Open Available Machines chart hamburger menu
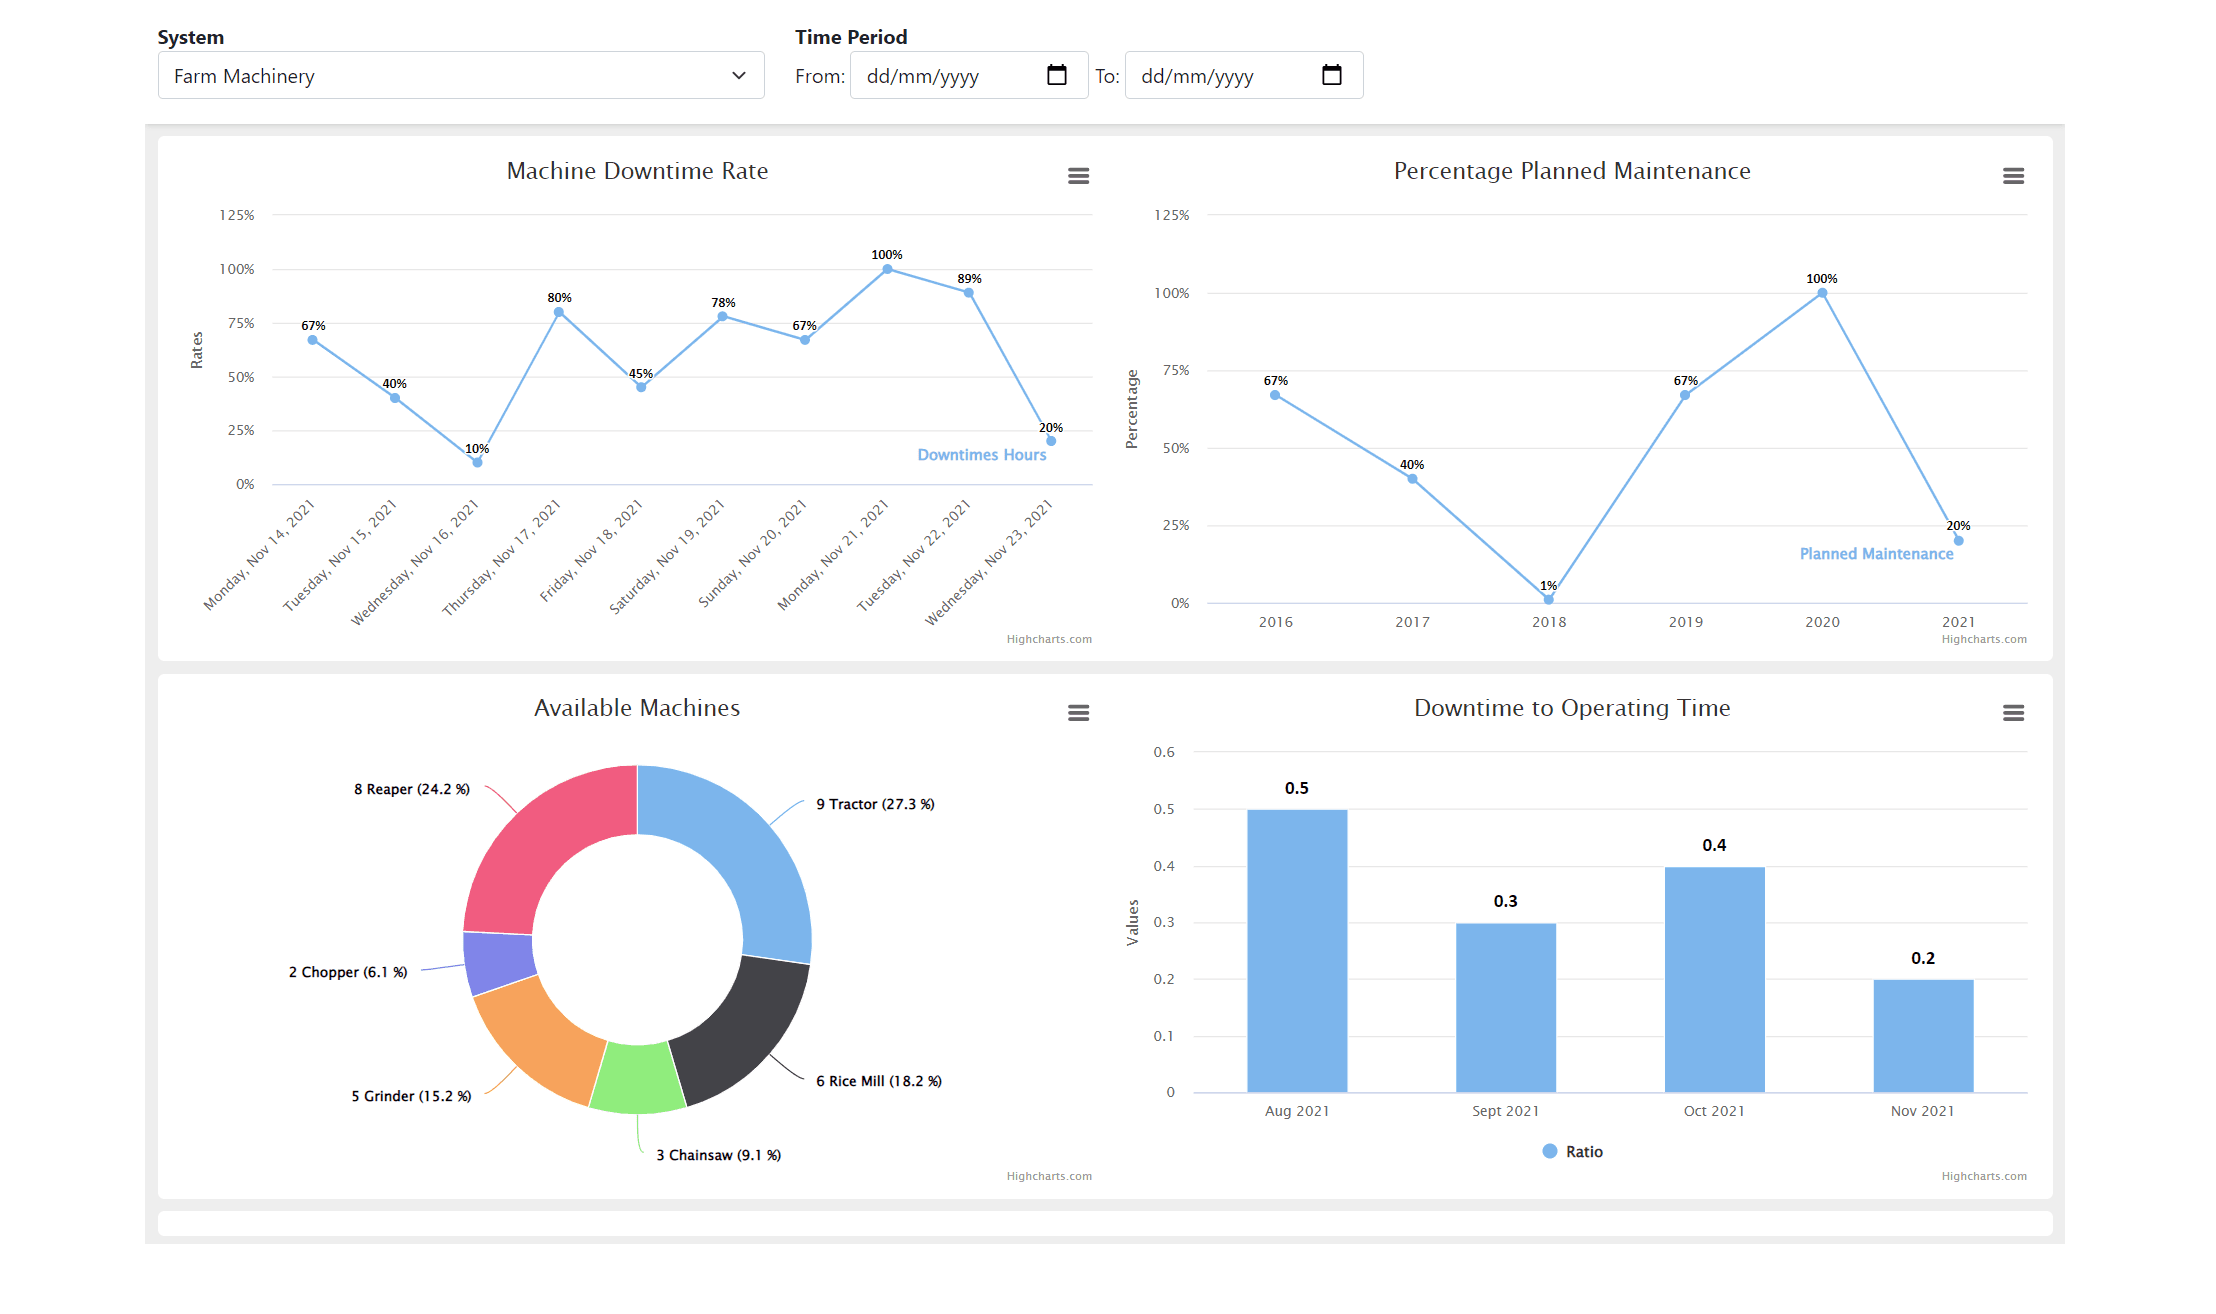Viewport: 2216px width, 1314px height. click(1078, 713)
